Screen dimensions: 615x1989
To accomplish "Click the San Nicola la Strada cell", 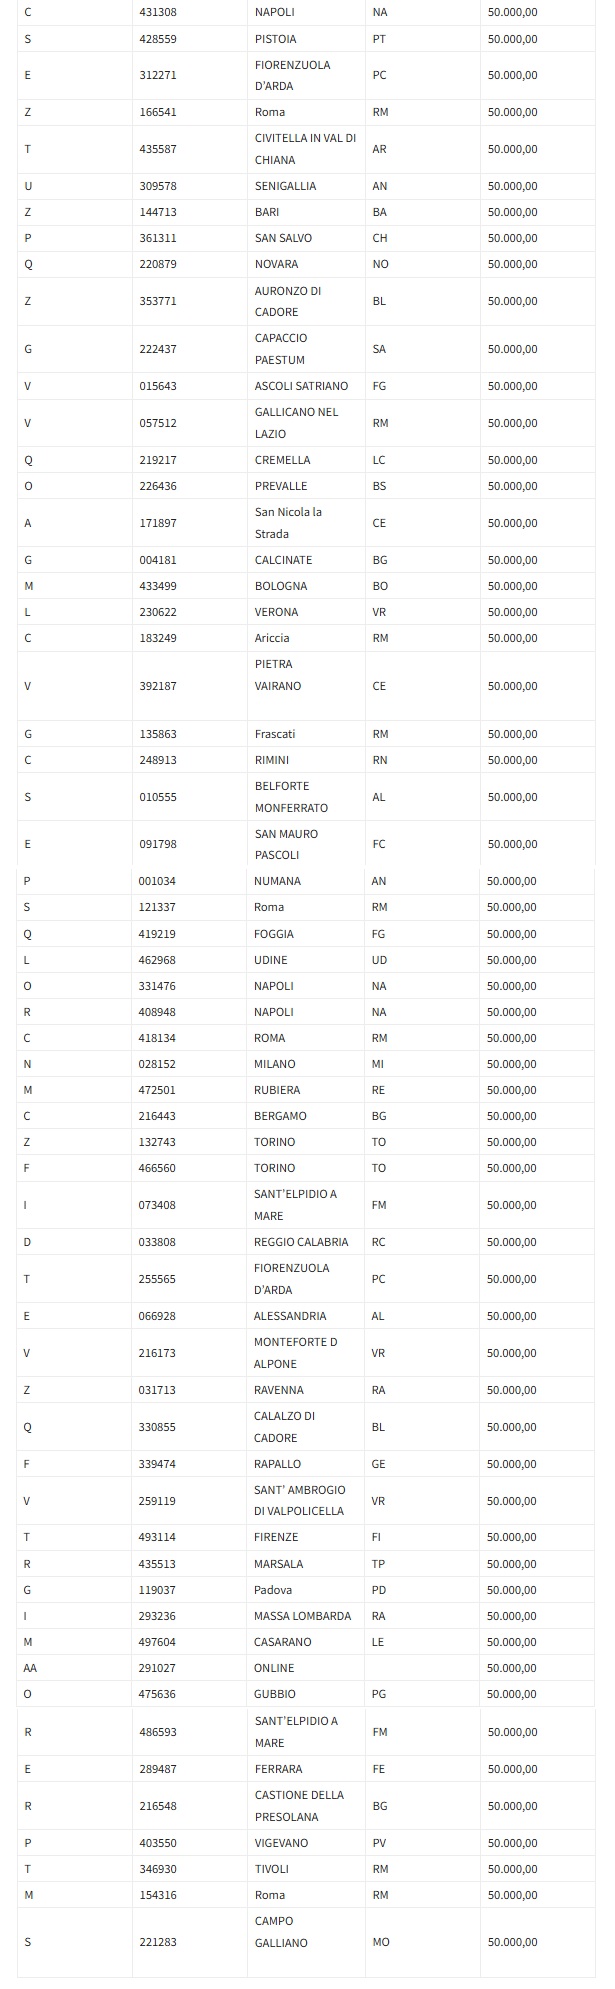I will [x=288, y=523].
